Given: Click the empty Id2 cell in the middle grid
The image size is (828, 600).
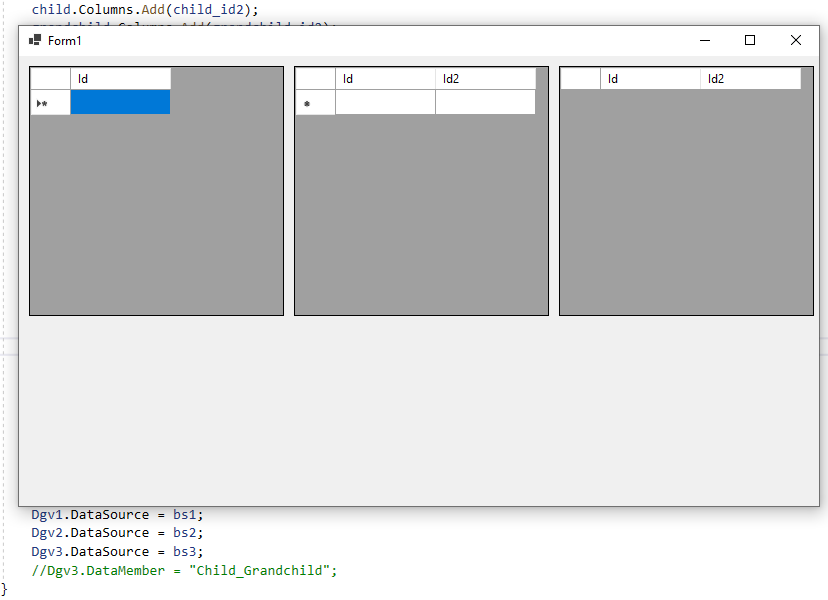Looking at the screenshot, I should (485, 102).
